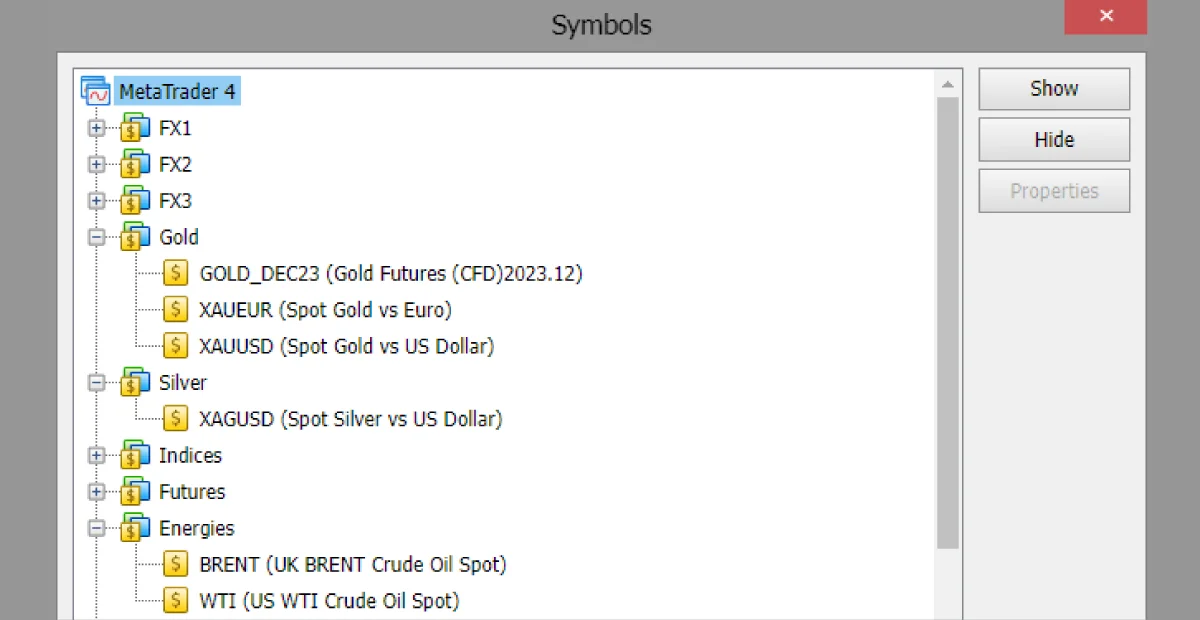
Task: Click the MetaTrader 4 root symbol icon
Action: pyautogui.click(x=94, y=90)
